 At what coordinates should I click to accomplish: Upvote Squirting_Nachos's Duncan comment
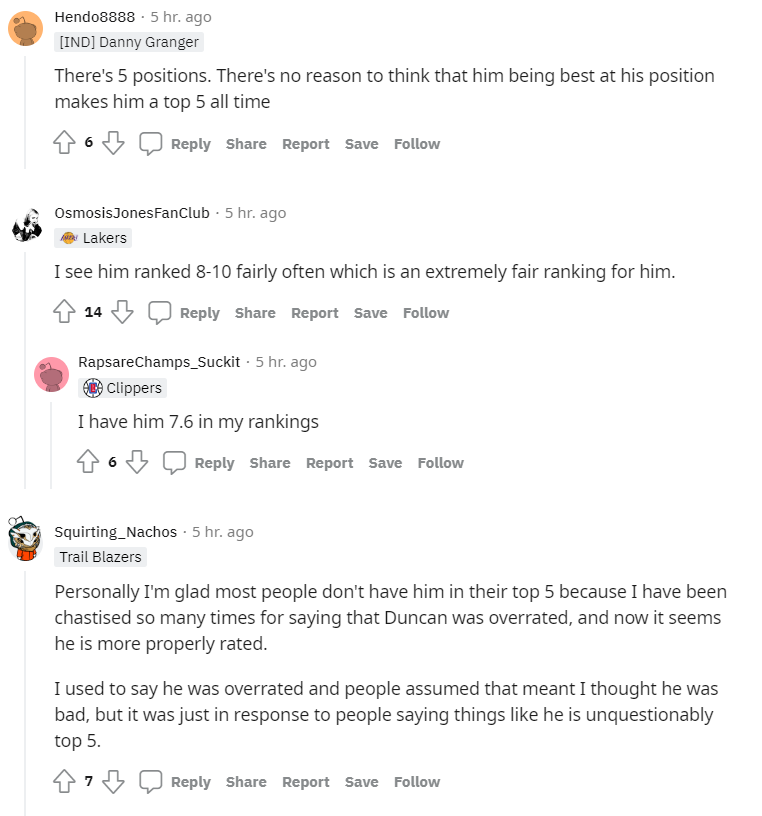65,782
